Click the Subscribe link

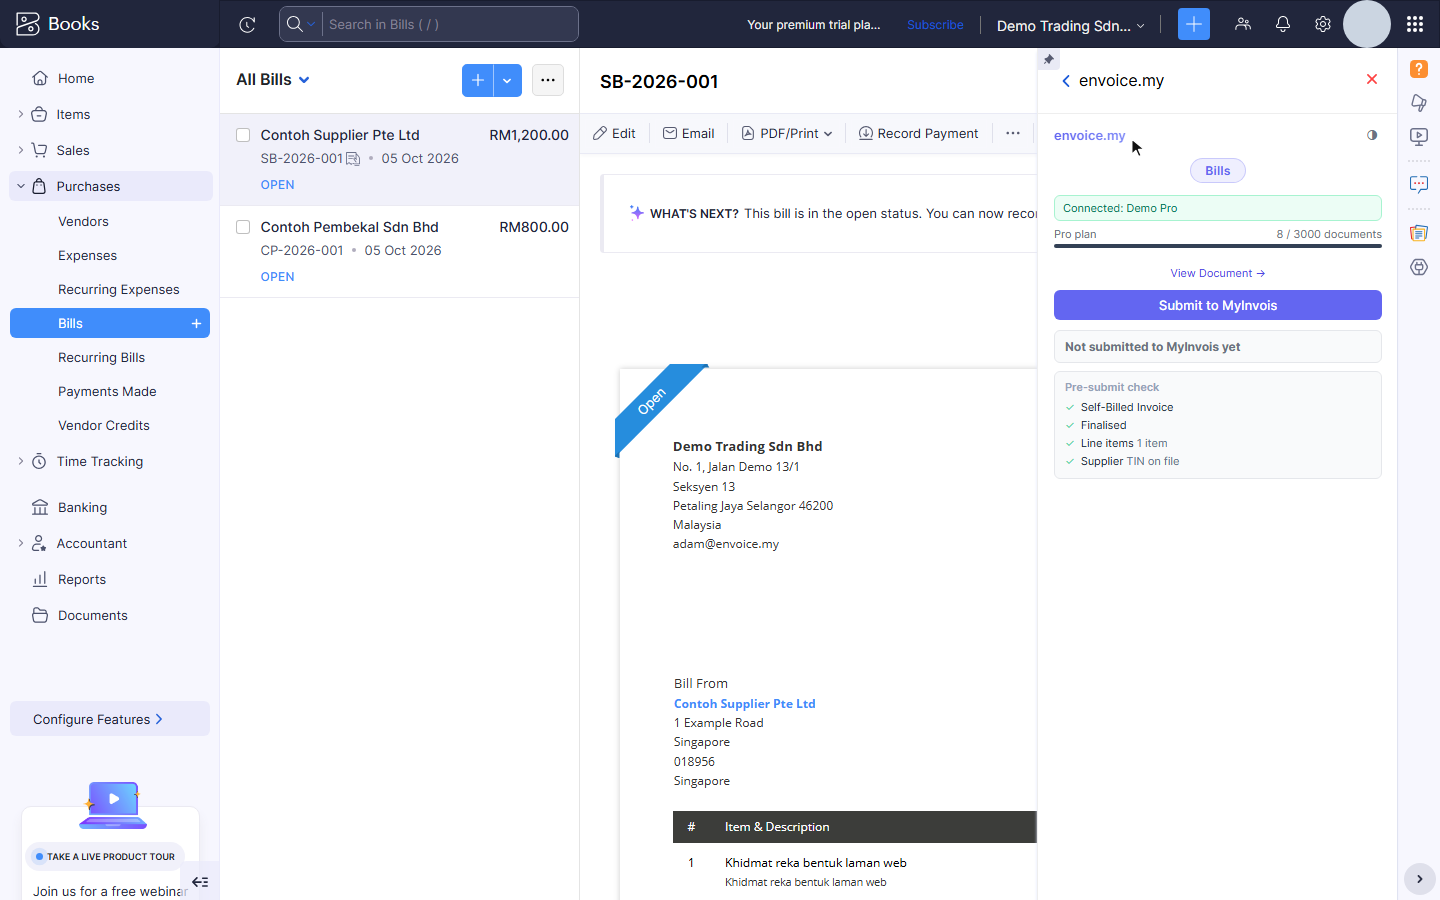pos(935,25)
